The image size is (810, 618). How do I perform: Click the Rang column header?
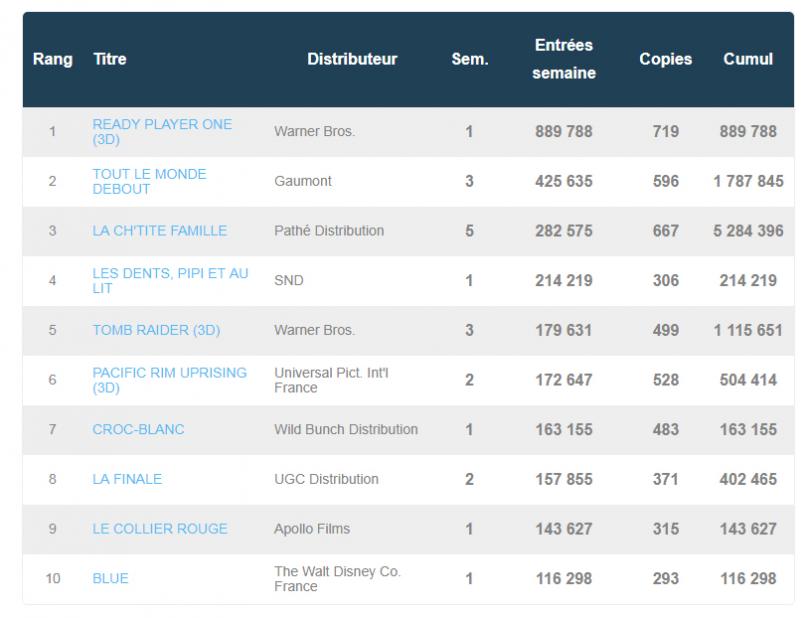pos(52,60)
